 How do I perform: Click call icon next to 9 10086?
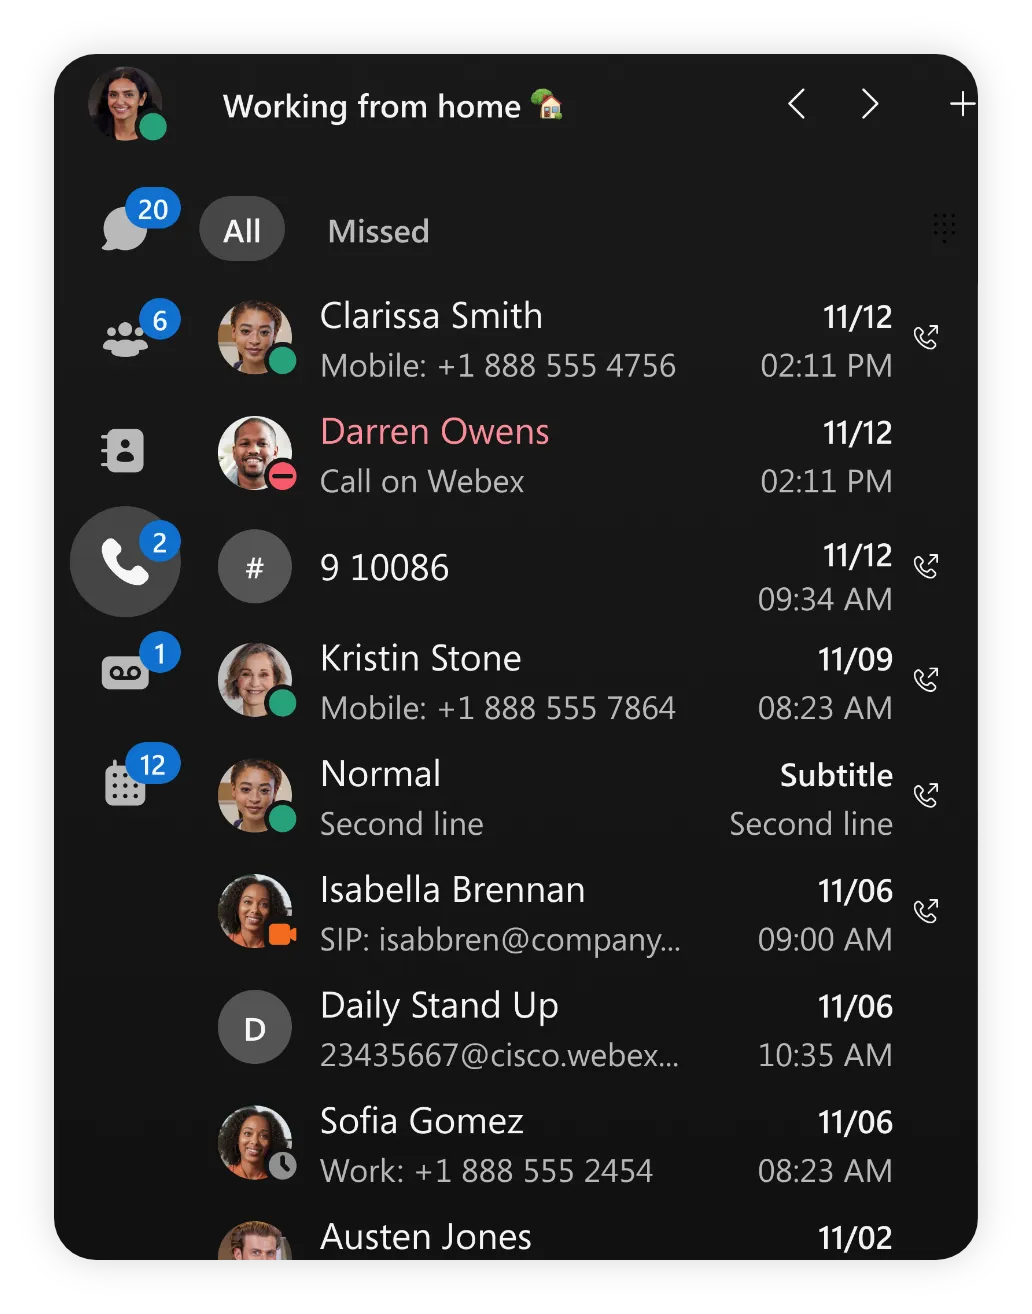pyautogui.click(x=926, y=567)
